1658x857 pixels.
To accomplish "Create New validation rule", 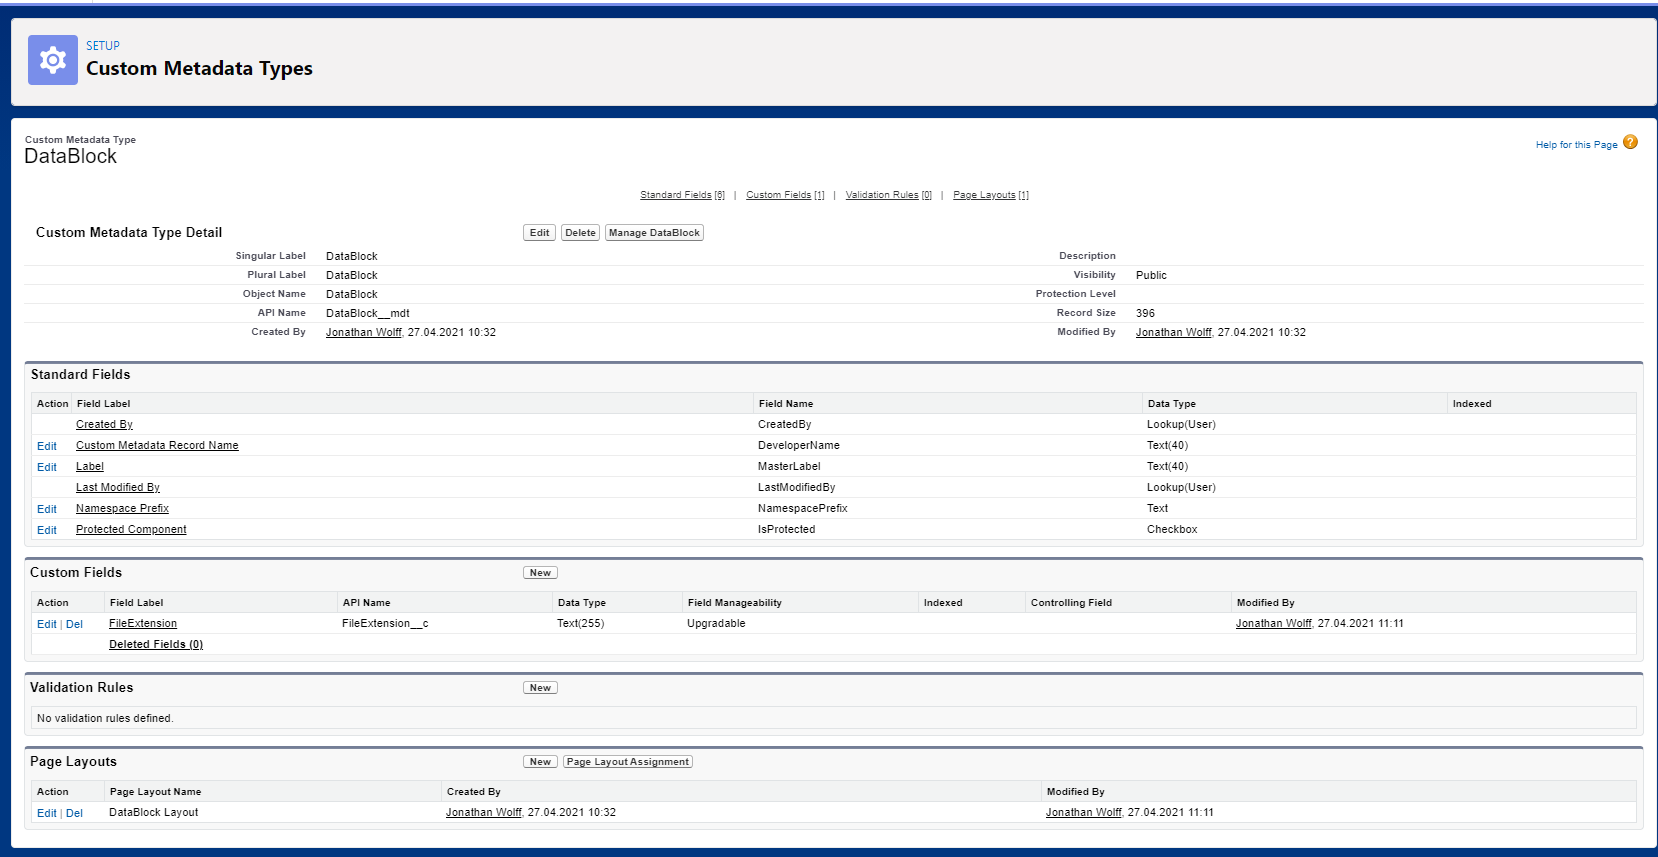I will (x=540, y=688).
